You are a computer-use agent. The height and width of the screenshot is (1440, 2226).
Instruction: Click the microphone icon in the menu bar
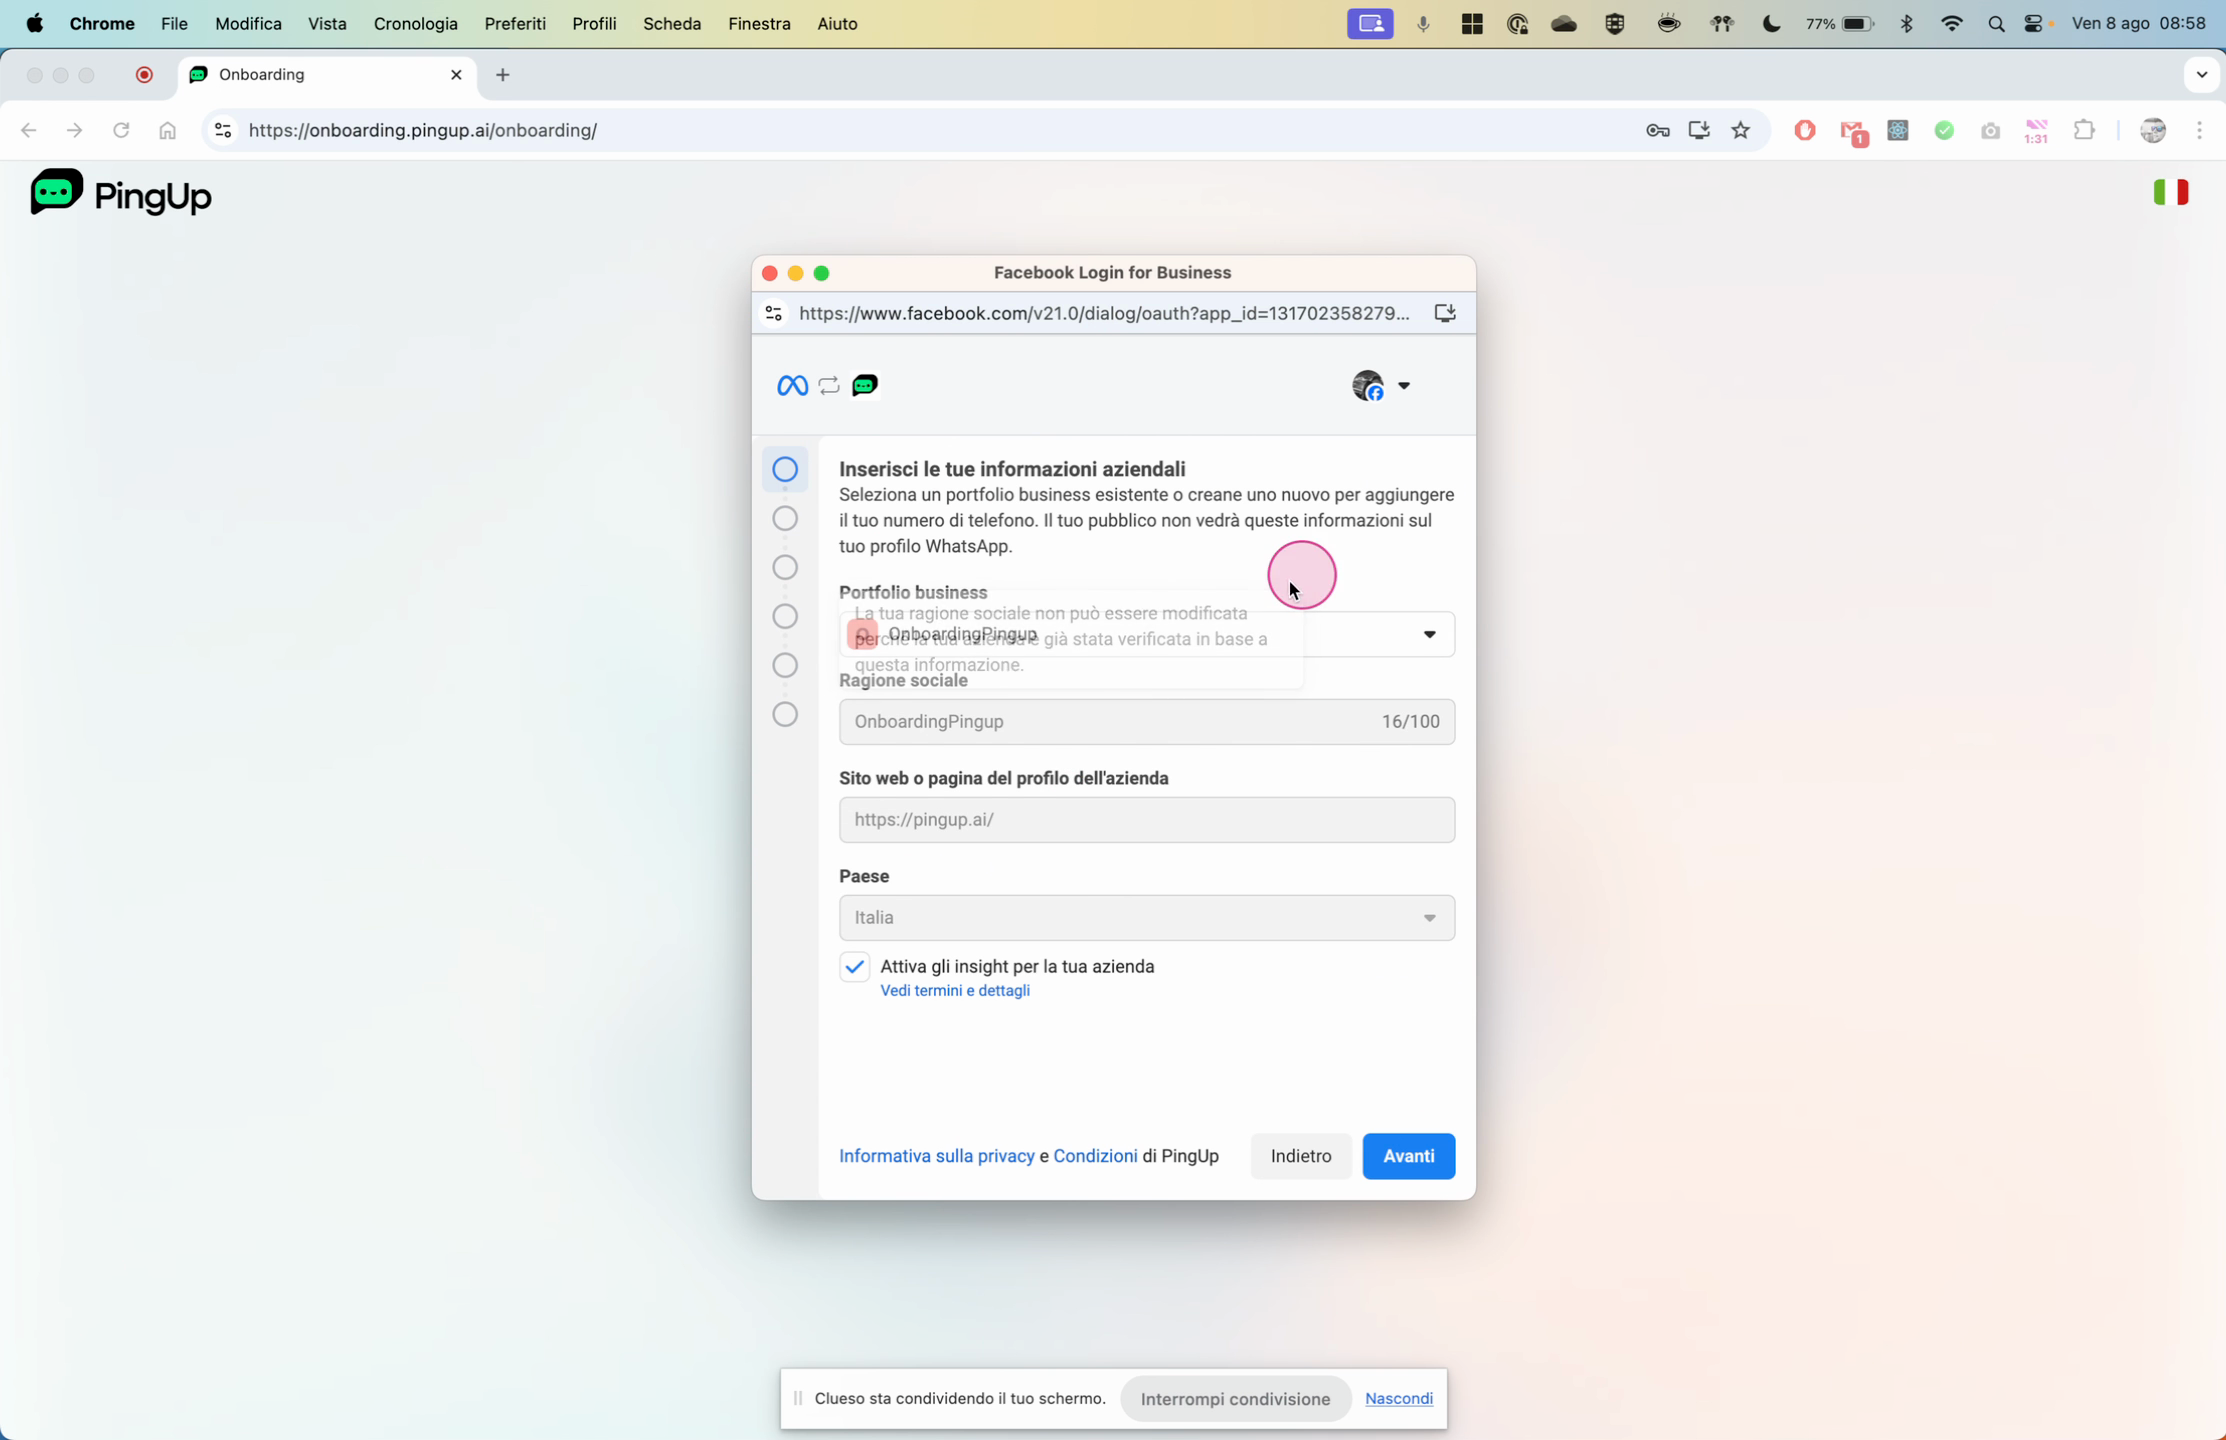[1423, 24]
